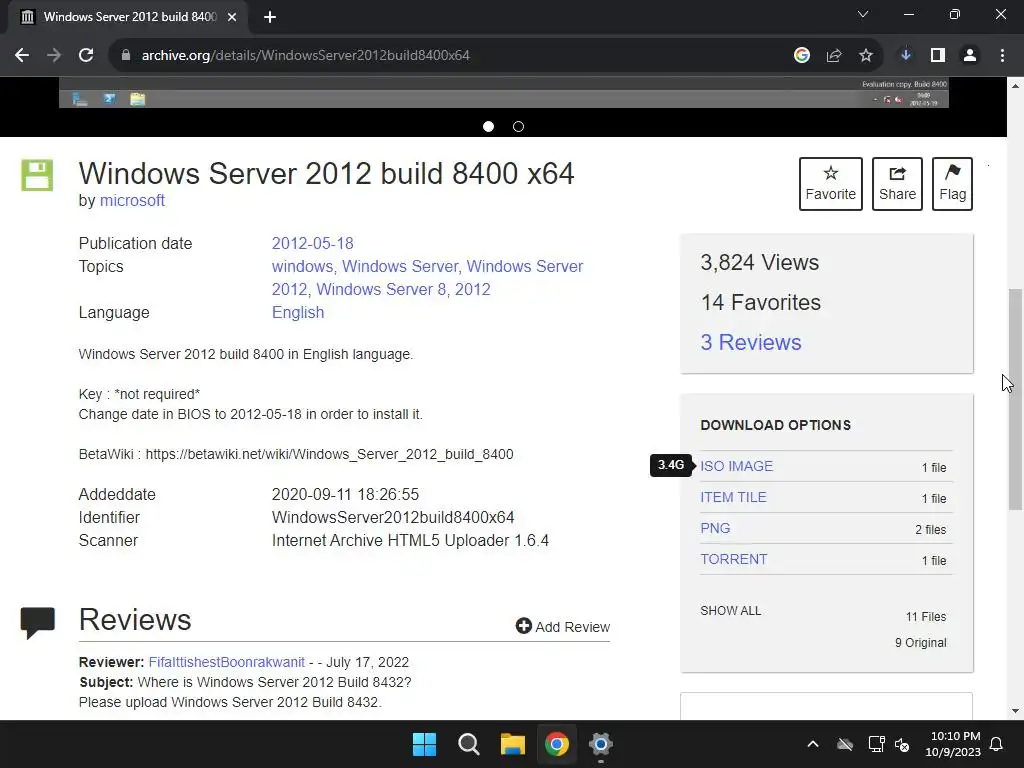Open the 'windows' topic link
This screenshot has height=768, width=1024.
[302, 266]
